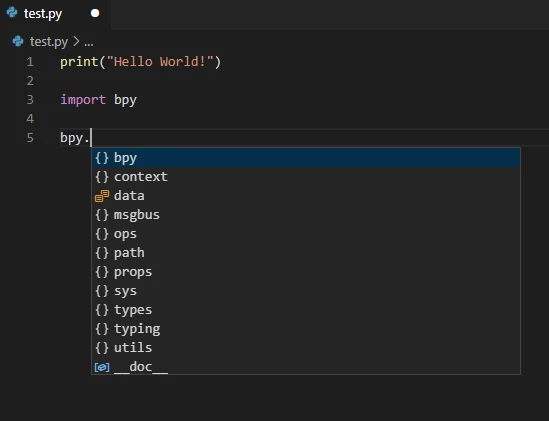
Task: Select the typing completion item
Action: point(306,329)
